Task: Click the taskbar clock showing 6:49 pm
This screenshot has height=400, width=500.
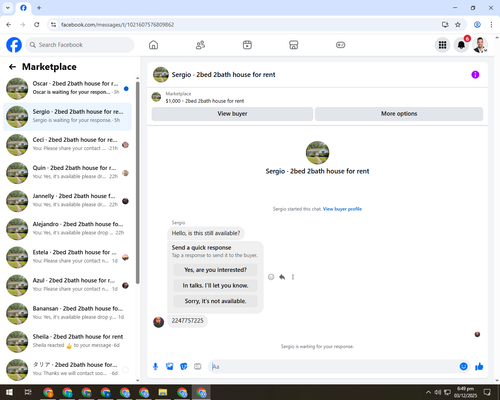Action: (x=465, y=392)
